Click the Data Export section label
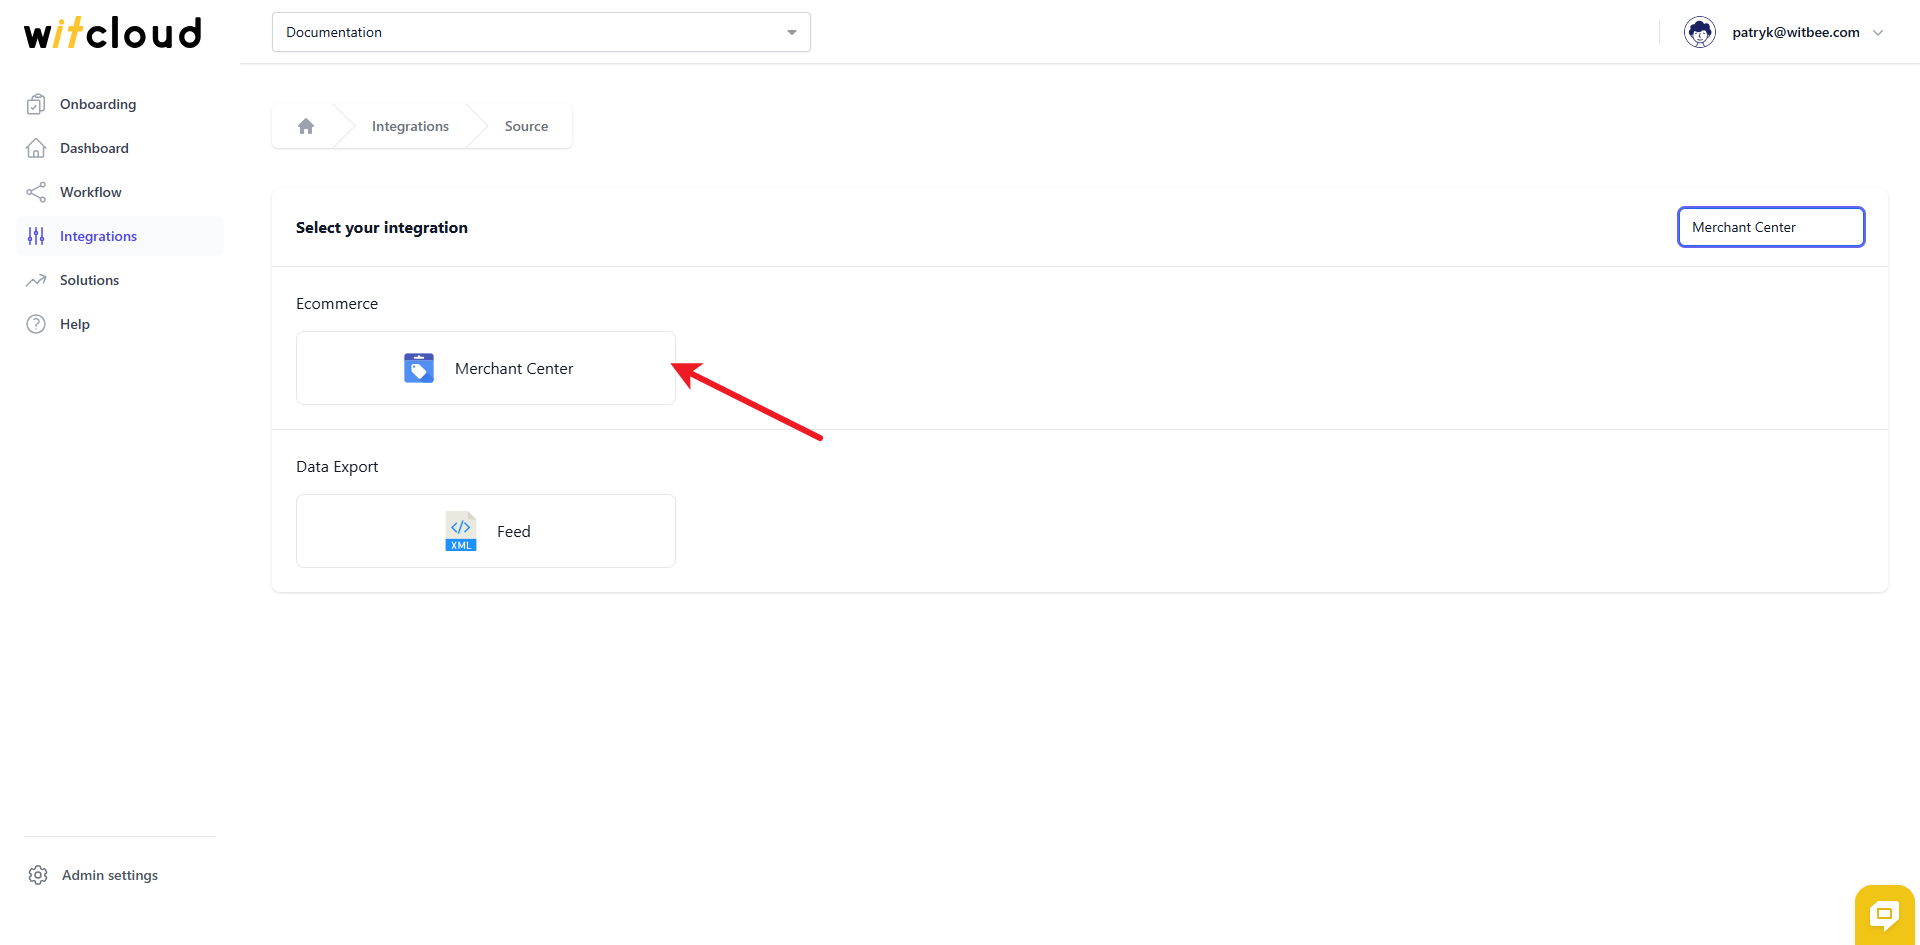Screen dimensions: 1920x945 pos(337,467)
